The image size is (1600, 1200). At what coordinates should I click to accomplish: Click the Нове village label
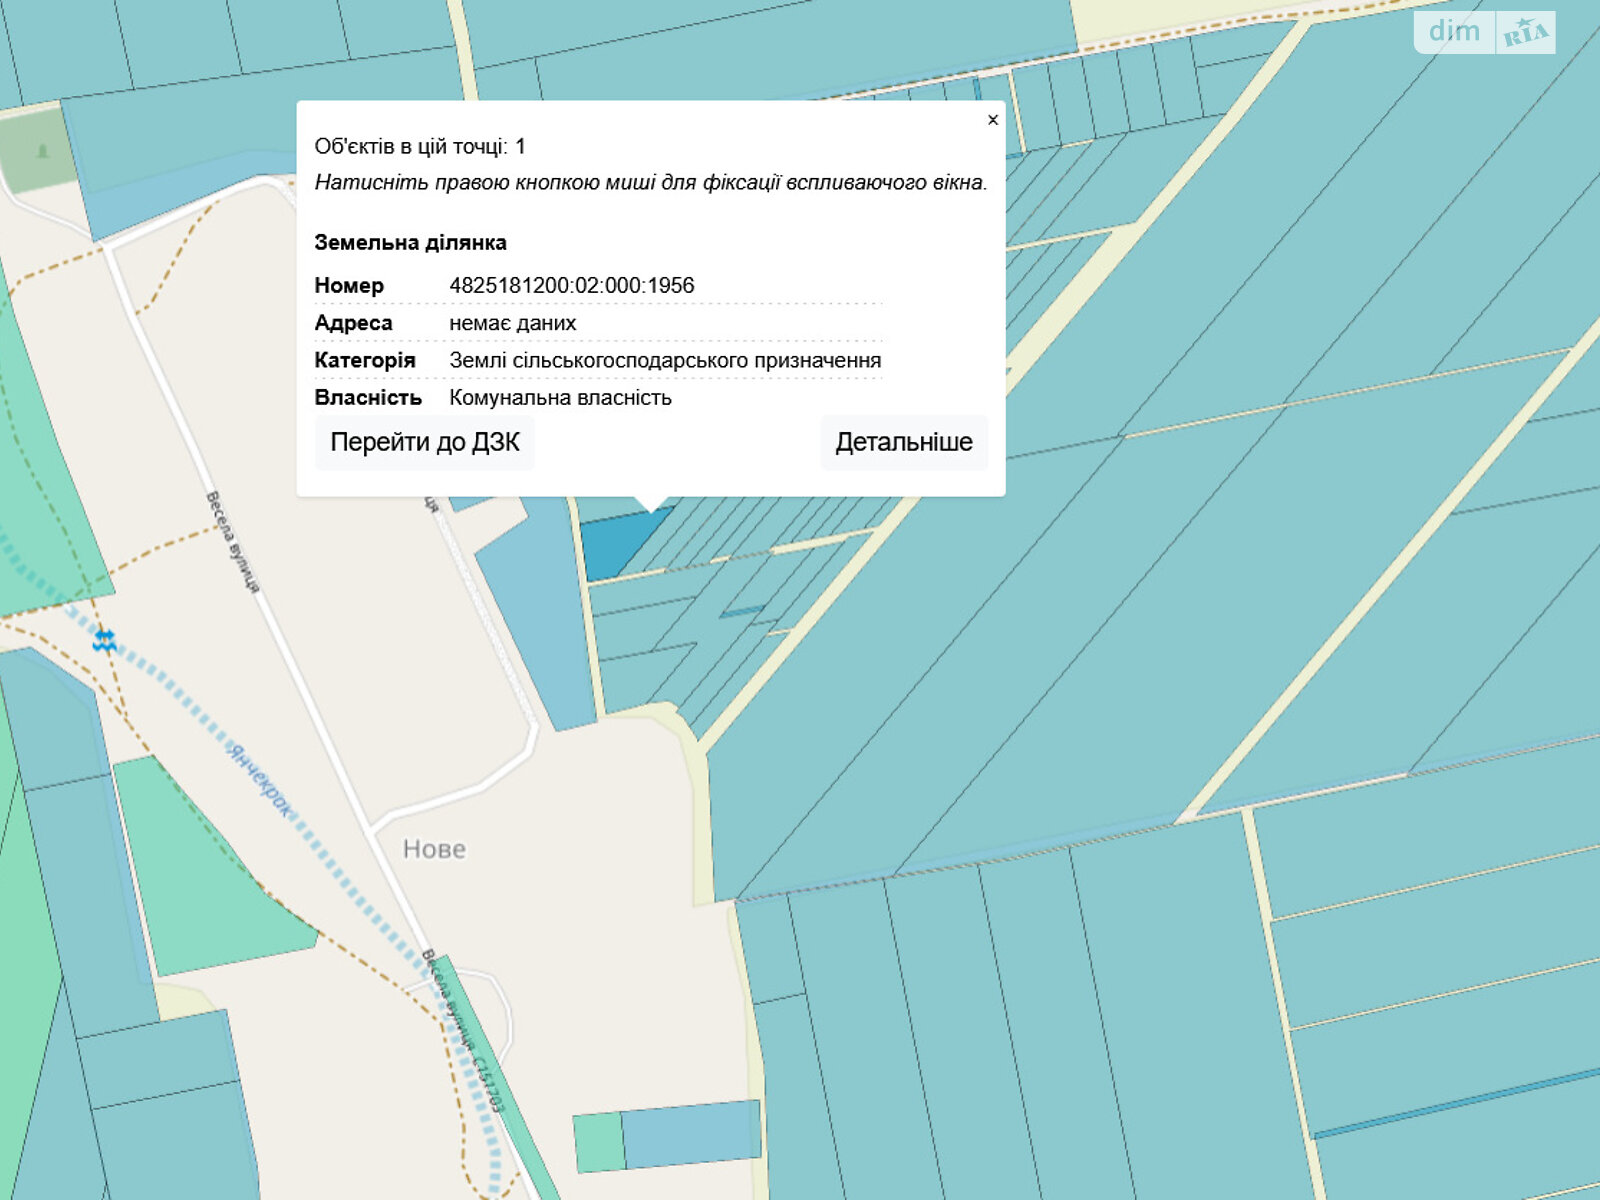[x=434, y=849]
